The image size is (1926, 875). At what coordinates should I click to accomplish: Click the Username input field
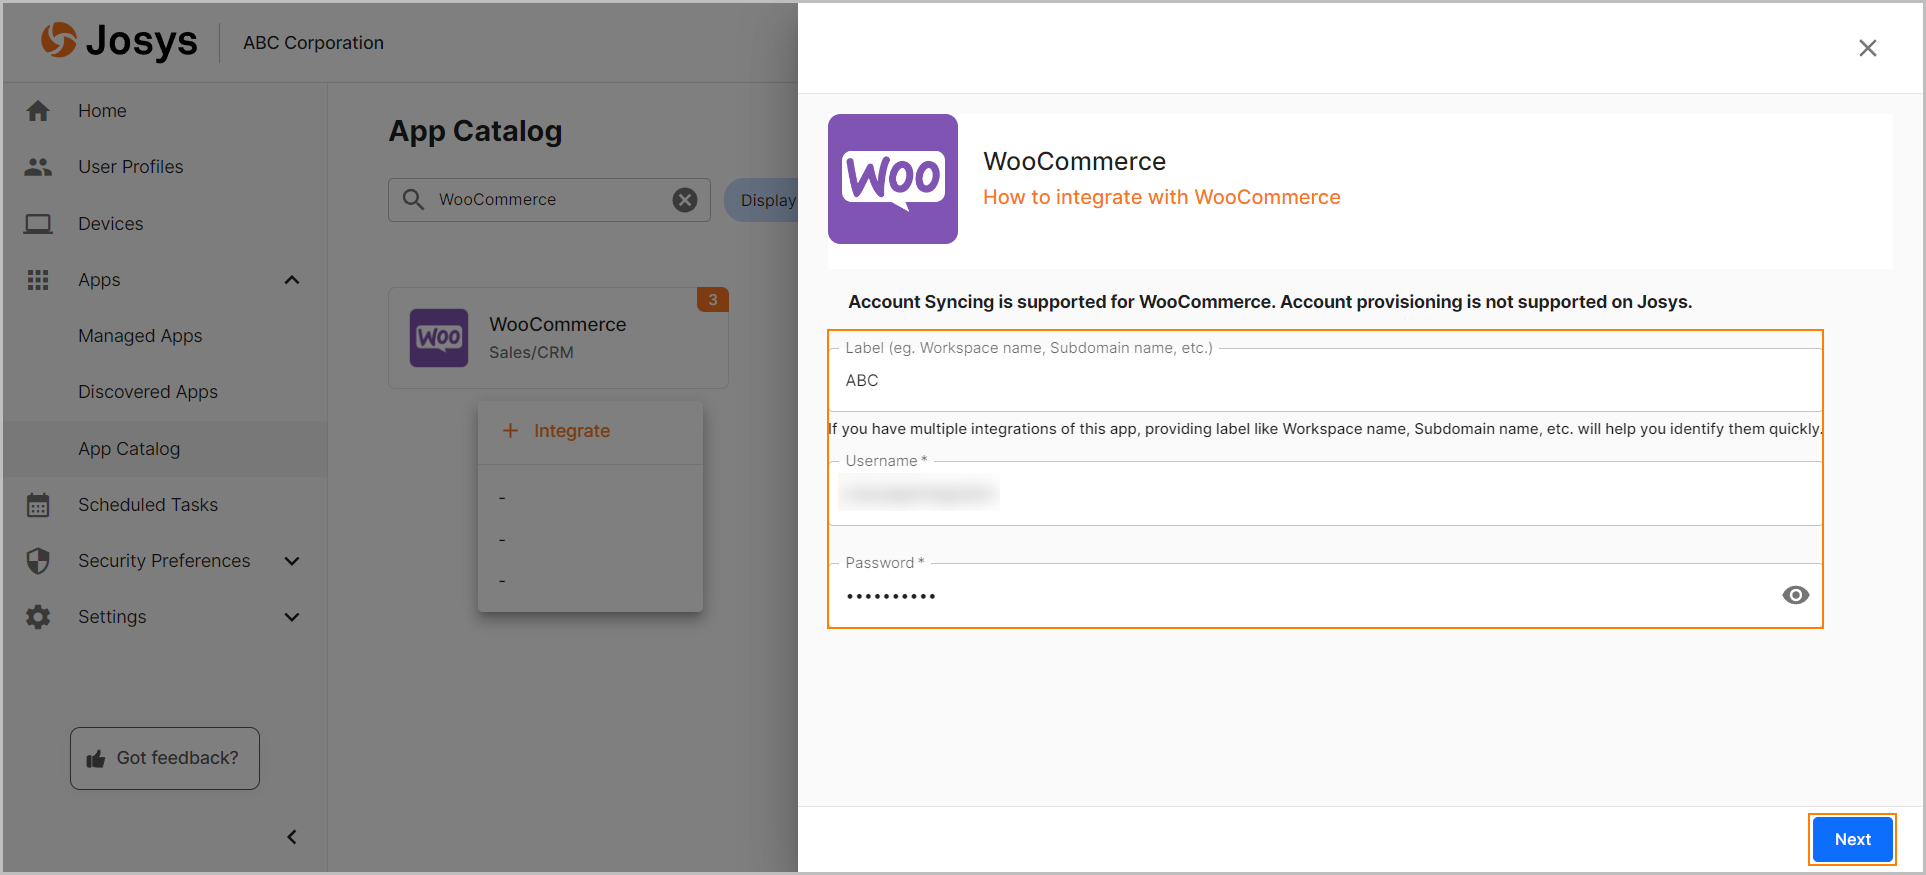coord(1325,493)
